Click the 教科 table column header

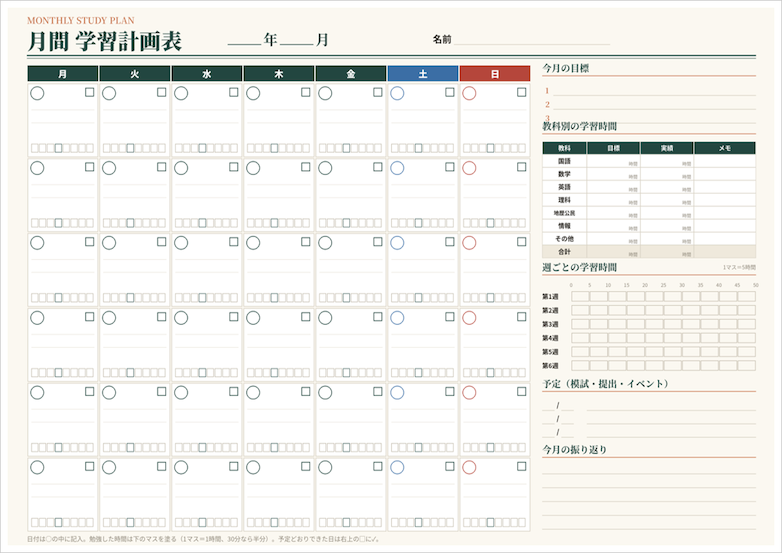pyautogui.click(x=565, y=148)
